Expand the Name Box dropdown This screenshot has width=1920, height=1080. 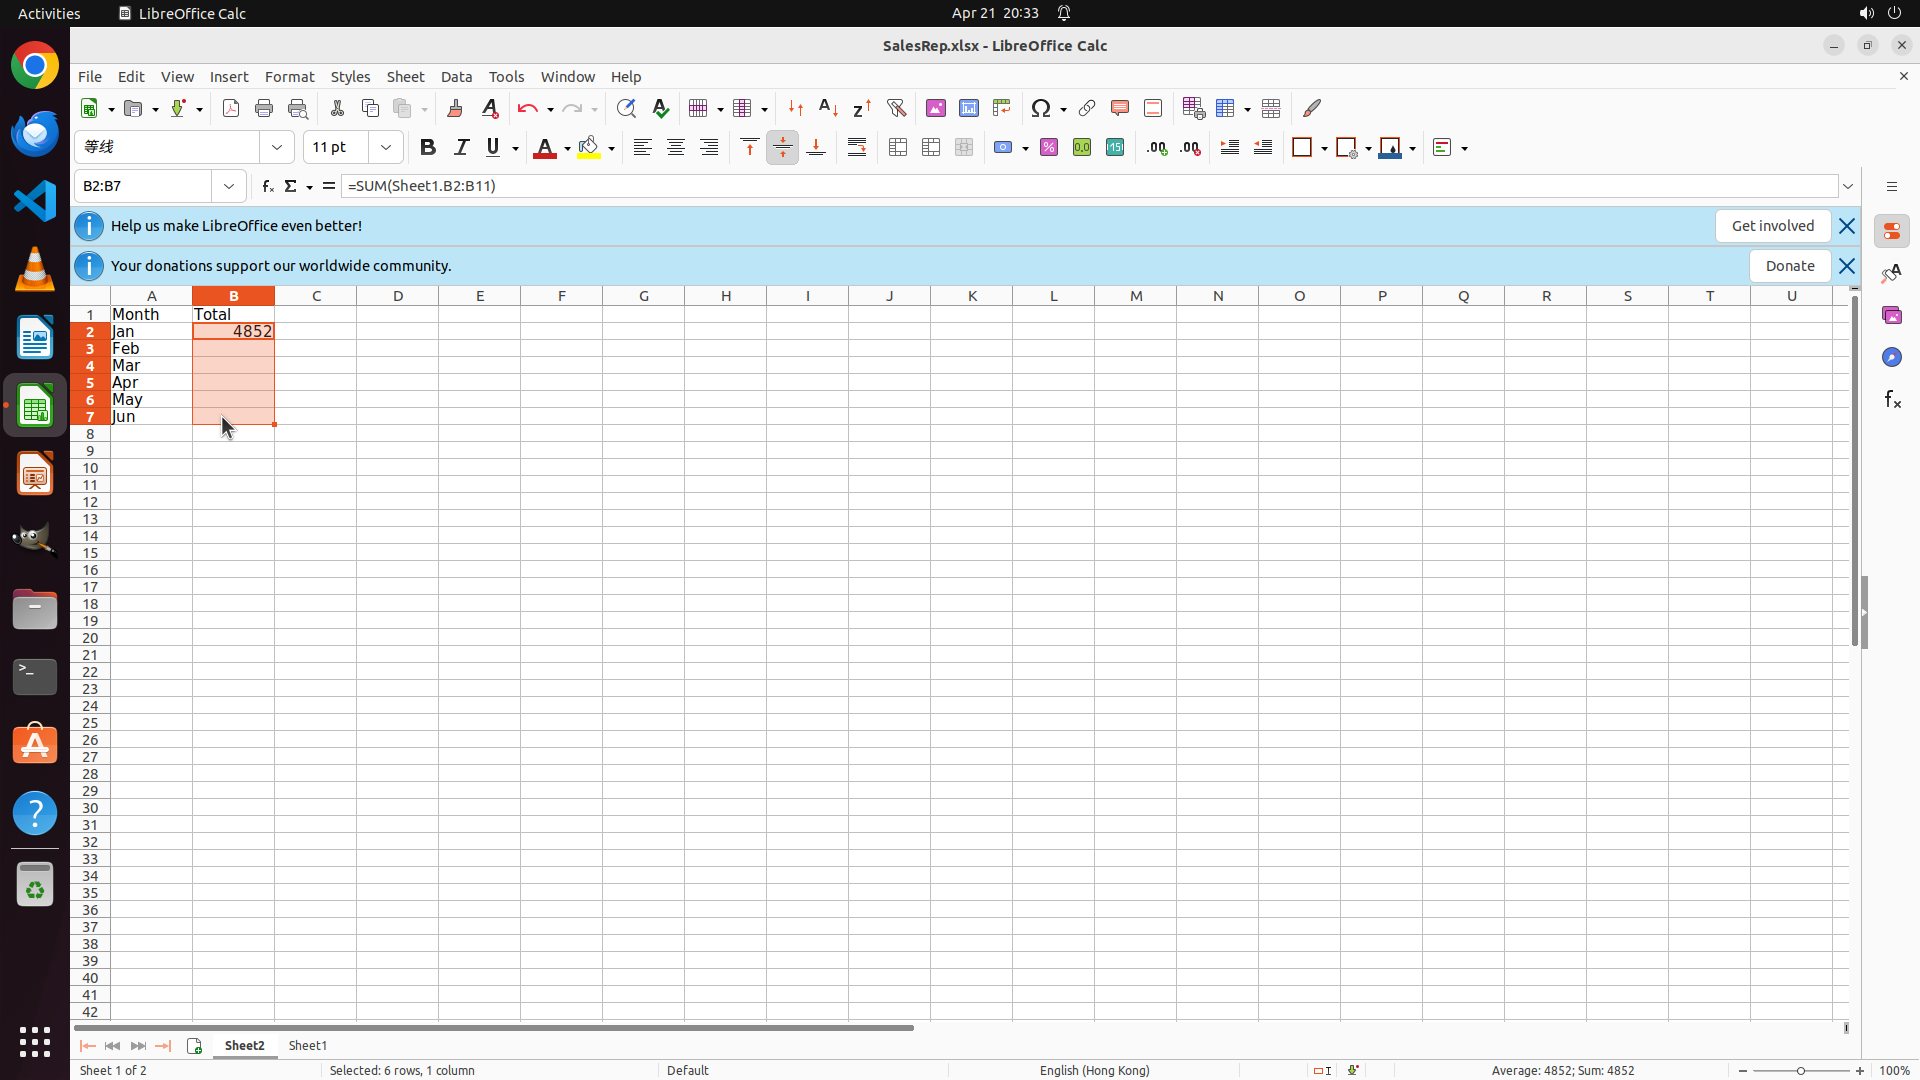[229, 186]
